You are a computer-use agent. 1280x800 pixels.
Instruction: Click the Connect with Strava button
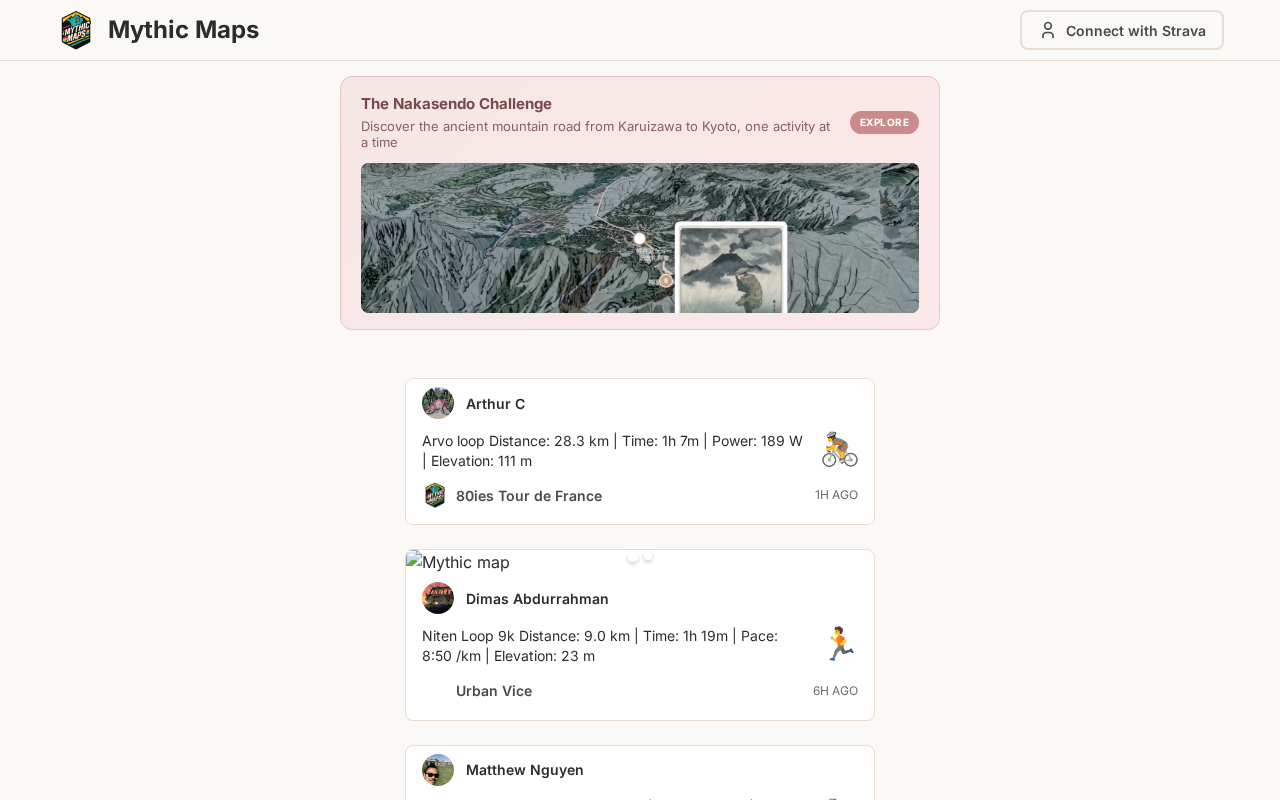[x=1122, y=30]
